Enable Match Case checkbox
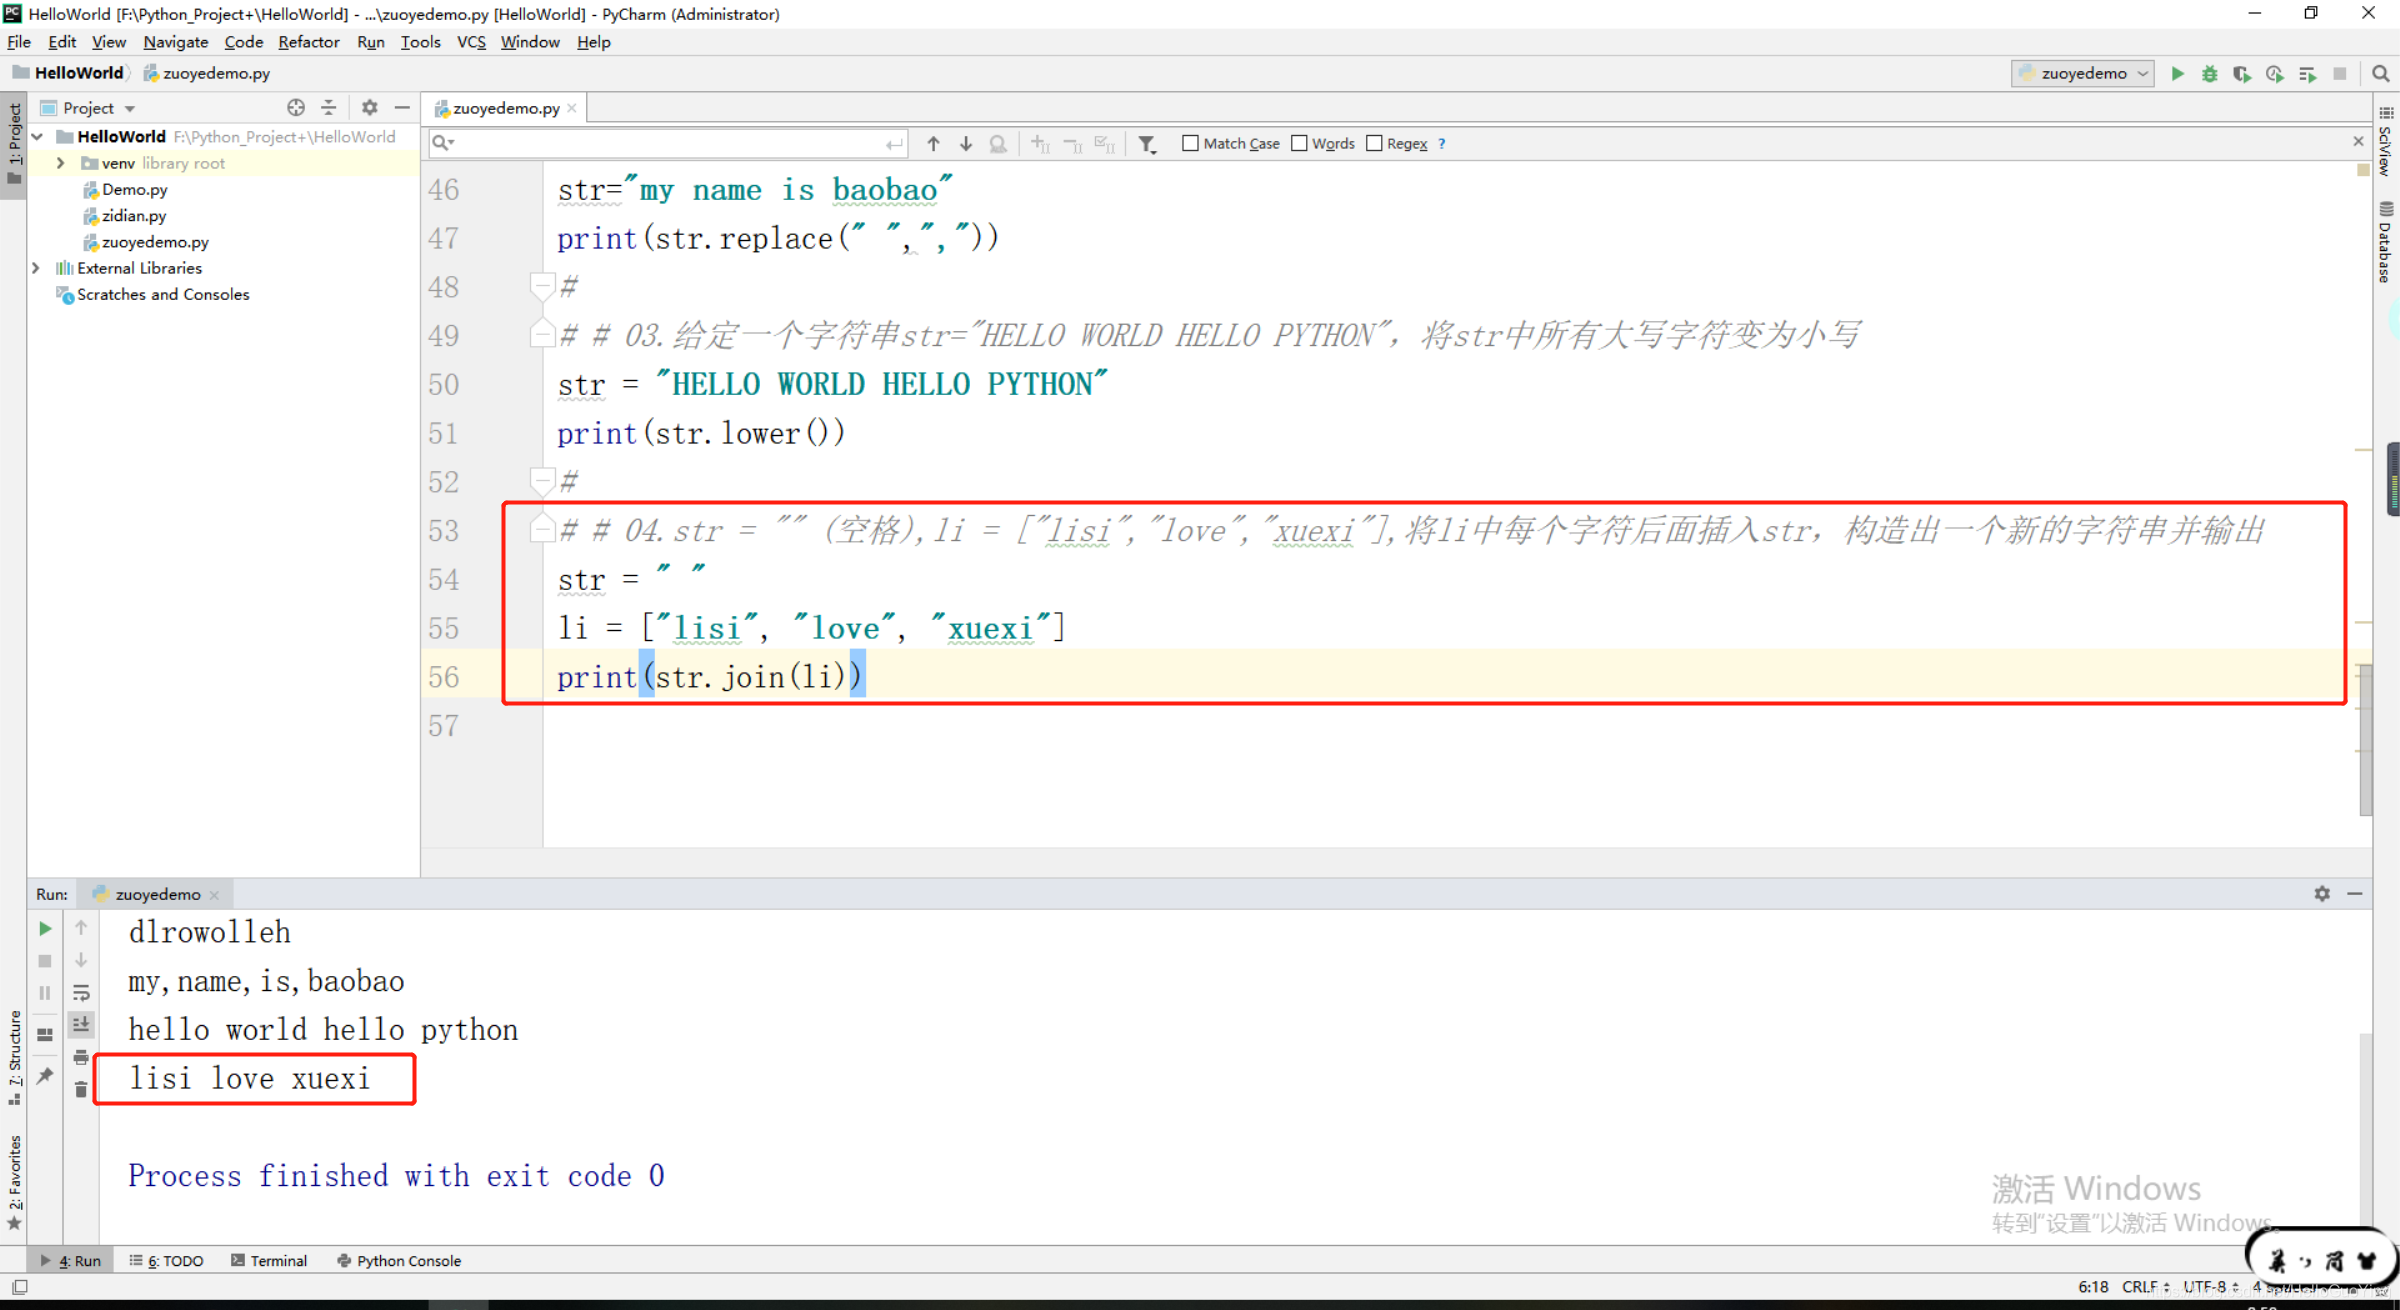The image size is (2400, 1310). pyautogui.click(x=1190, y=143)
